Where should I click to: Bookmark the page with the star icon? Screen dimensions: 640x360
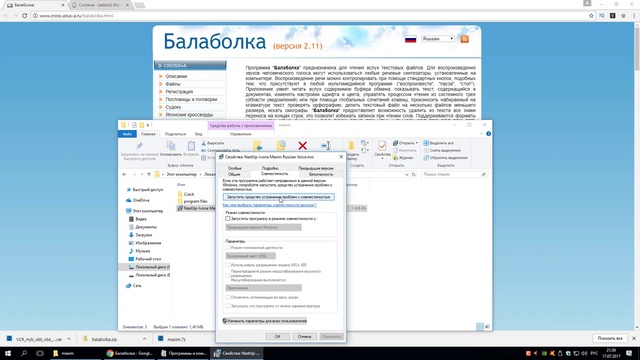coord(591,16)
